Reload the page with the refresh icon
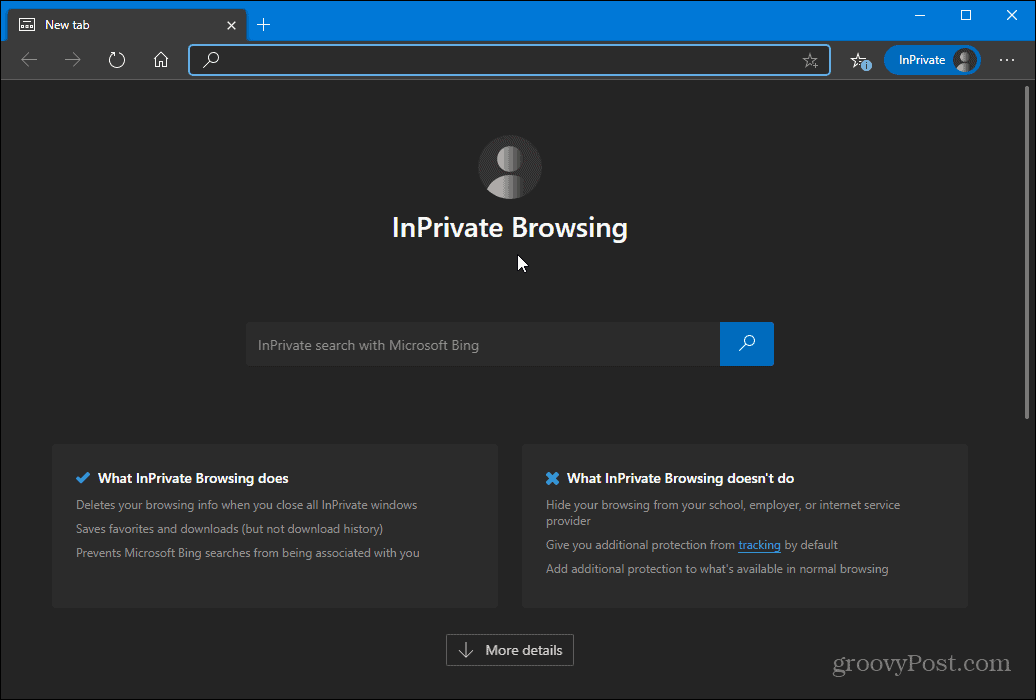Screen dimensions: 1036x700 (117, 60)
